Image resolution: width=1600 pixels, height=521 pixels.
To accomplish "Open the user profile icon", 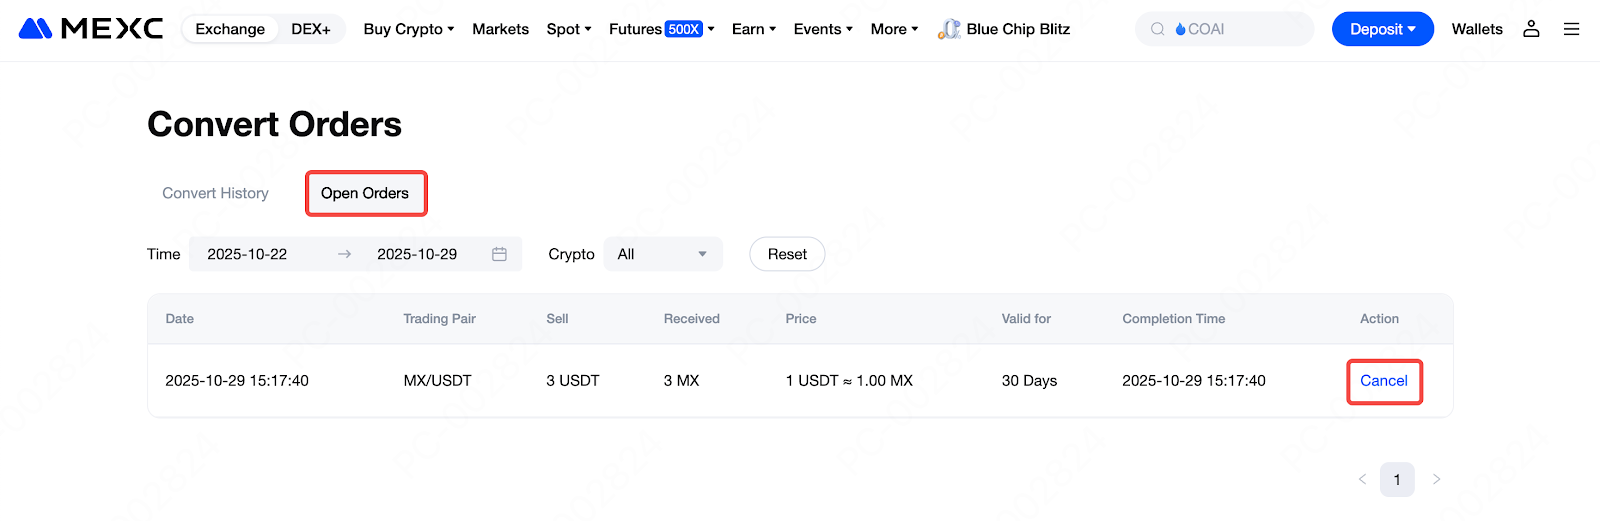I will [1531, 29].
